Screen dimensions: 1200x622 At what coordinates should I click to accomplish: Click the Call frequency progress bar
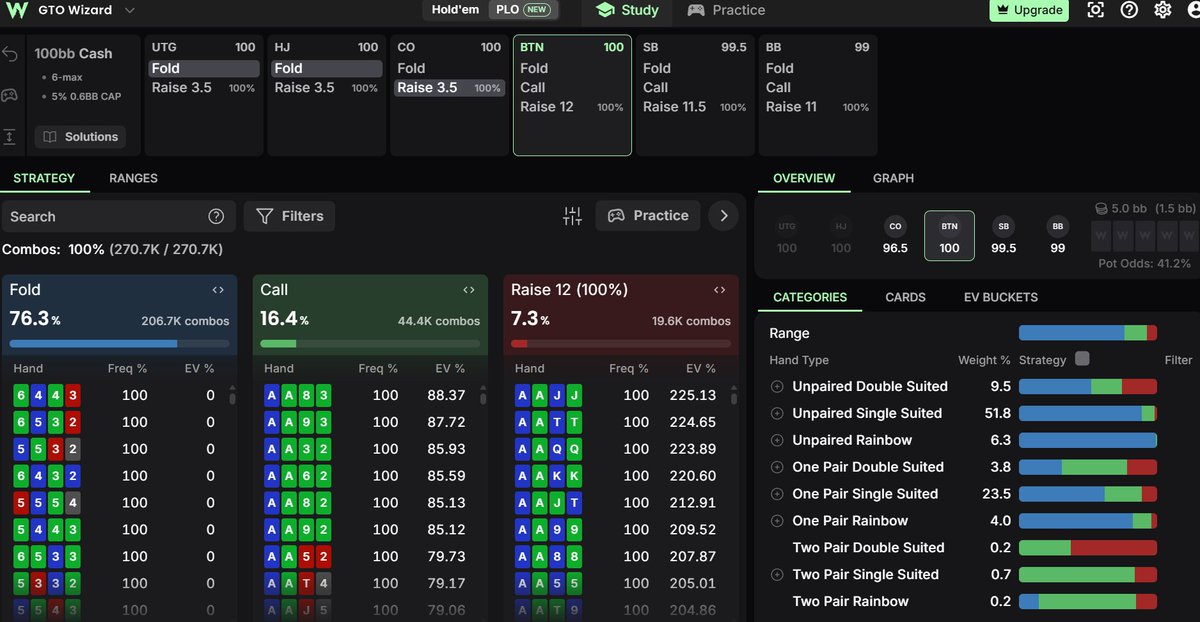tap(370, 344)
